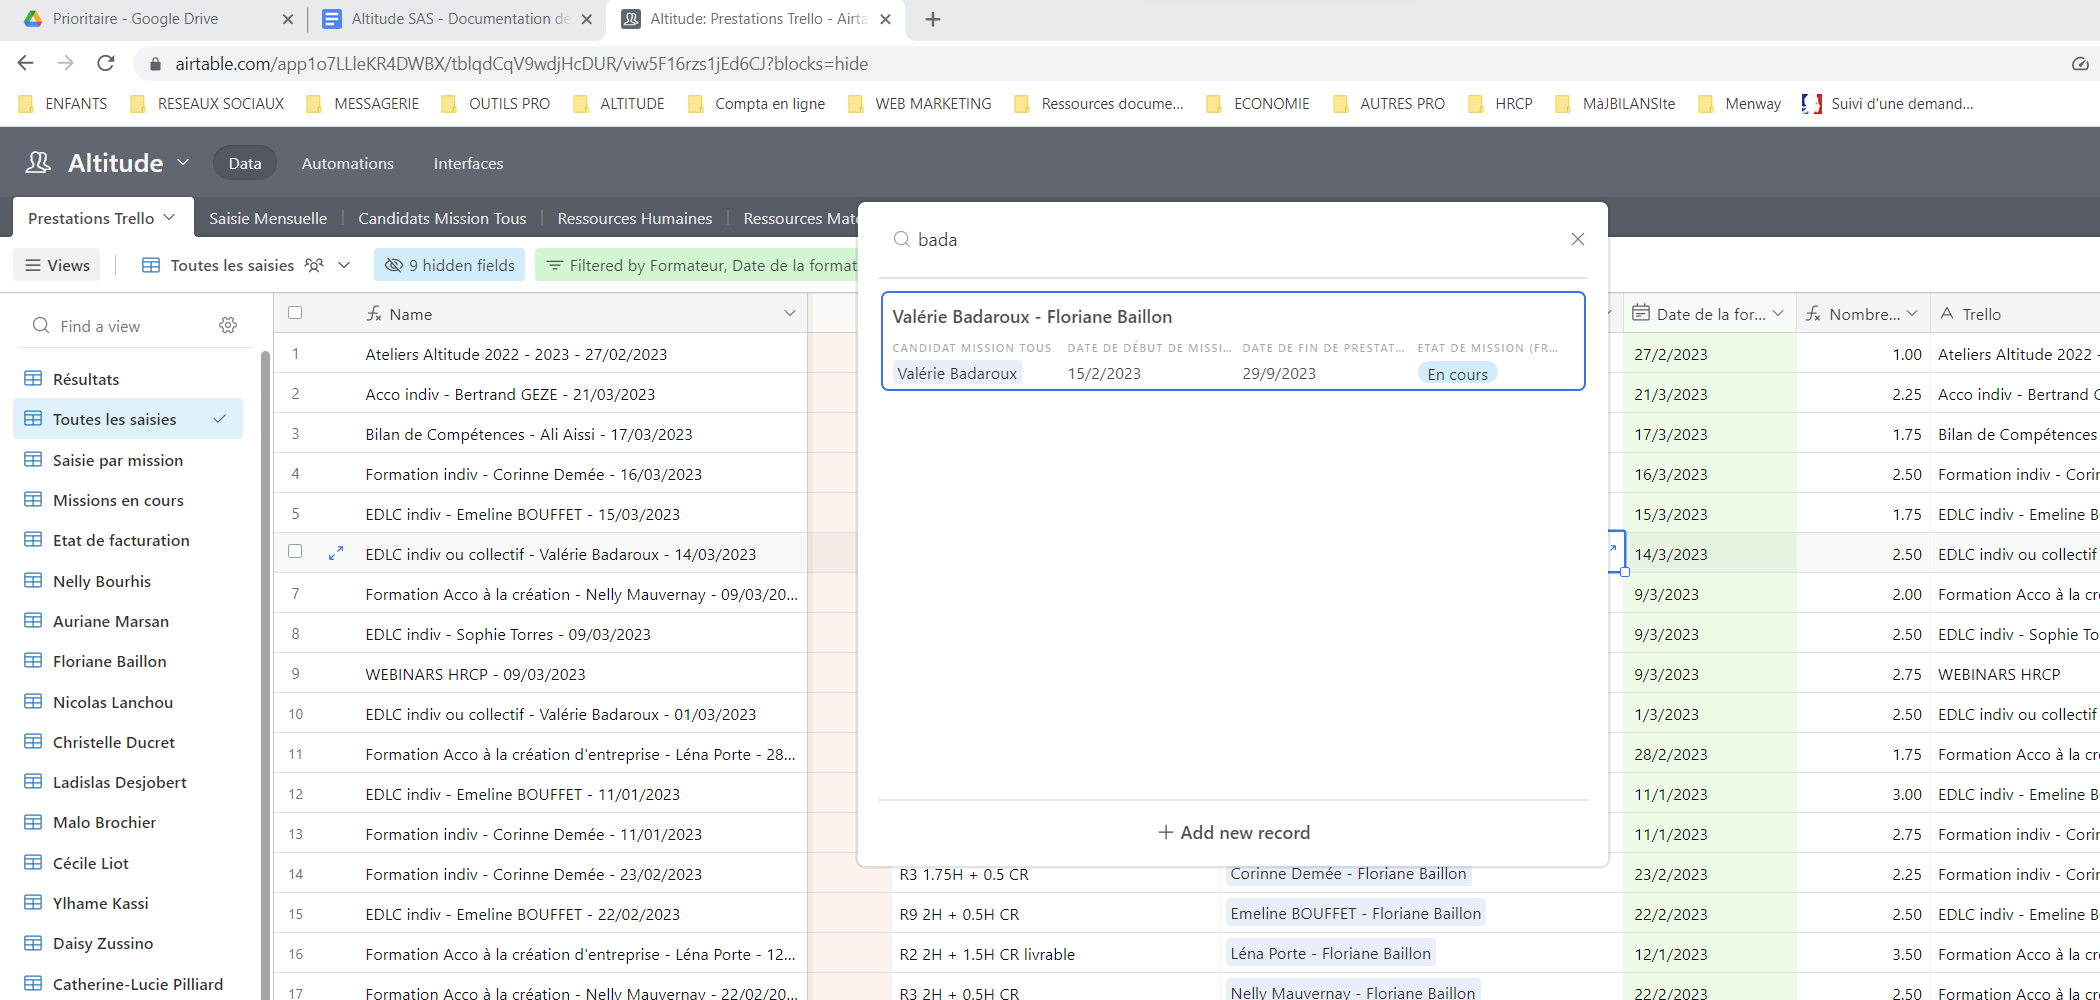
Task: Open the Nombre column dropdown arrow
Action: pyautogui.click(x=1912, y=314)
